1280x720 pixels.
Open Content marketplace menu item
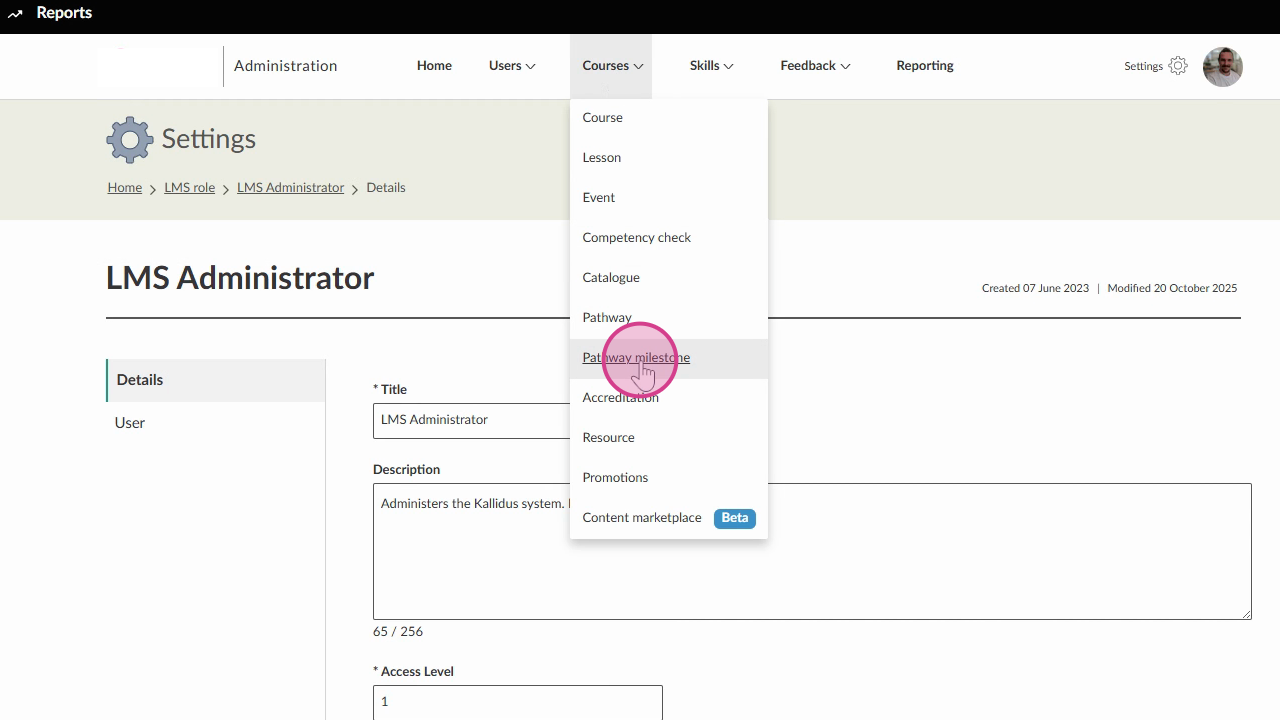[642, 518]
